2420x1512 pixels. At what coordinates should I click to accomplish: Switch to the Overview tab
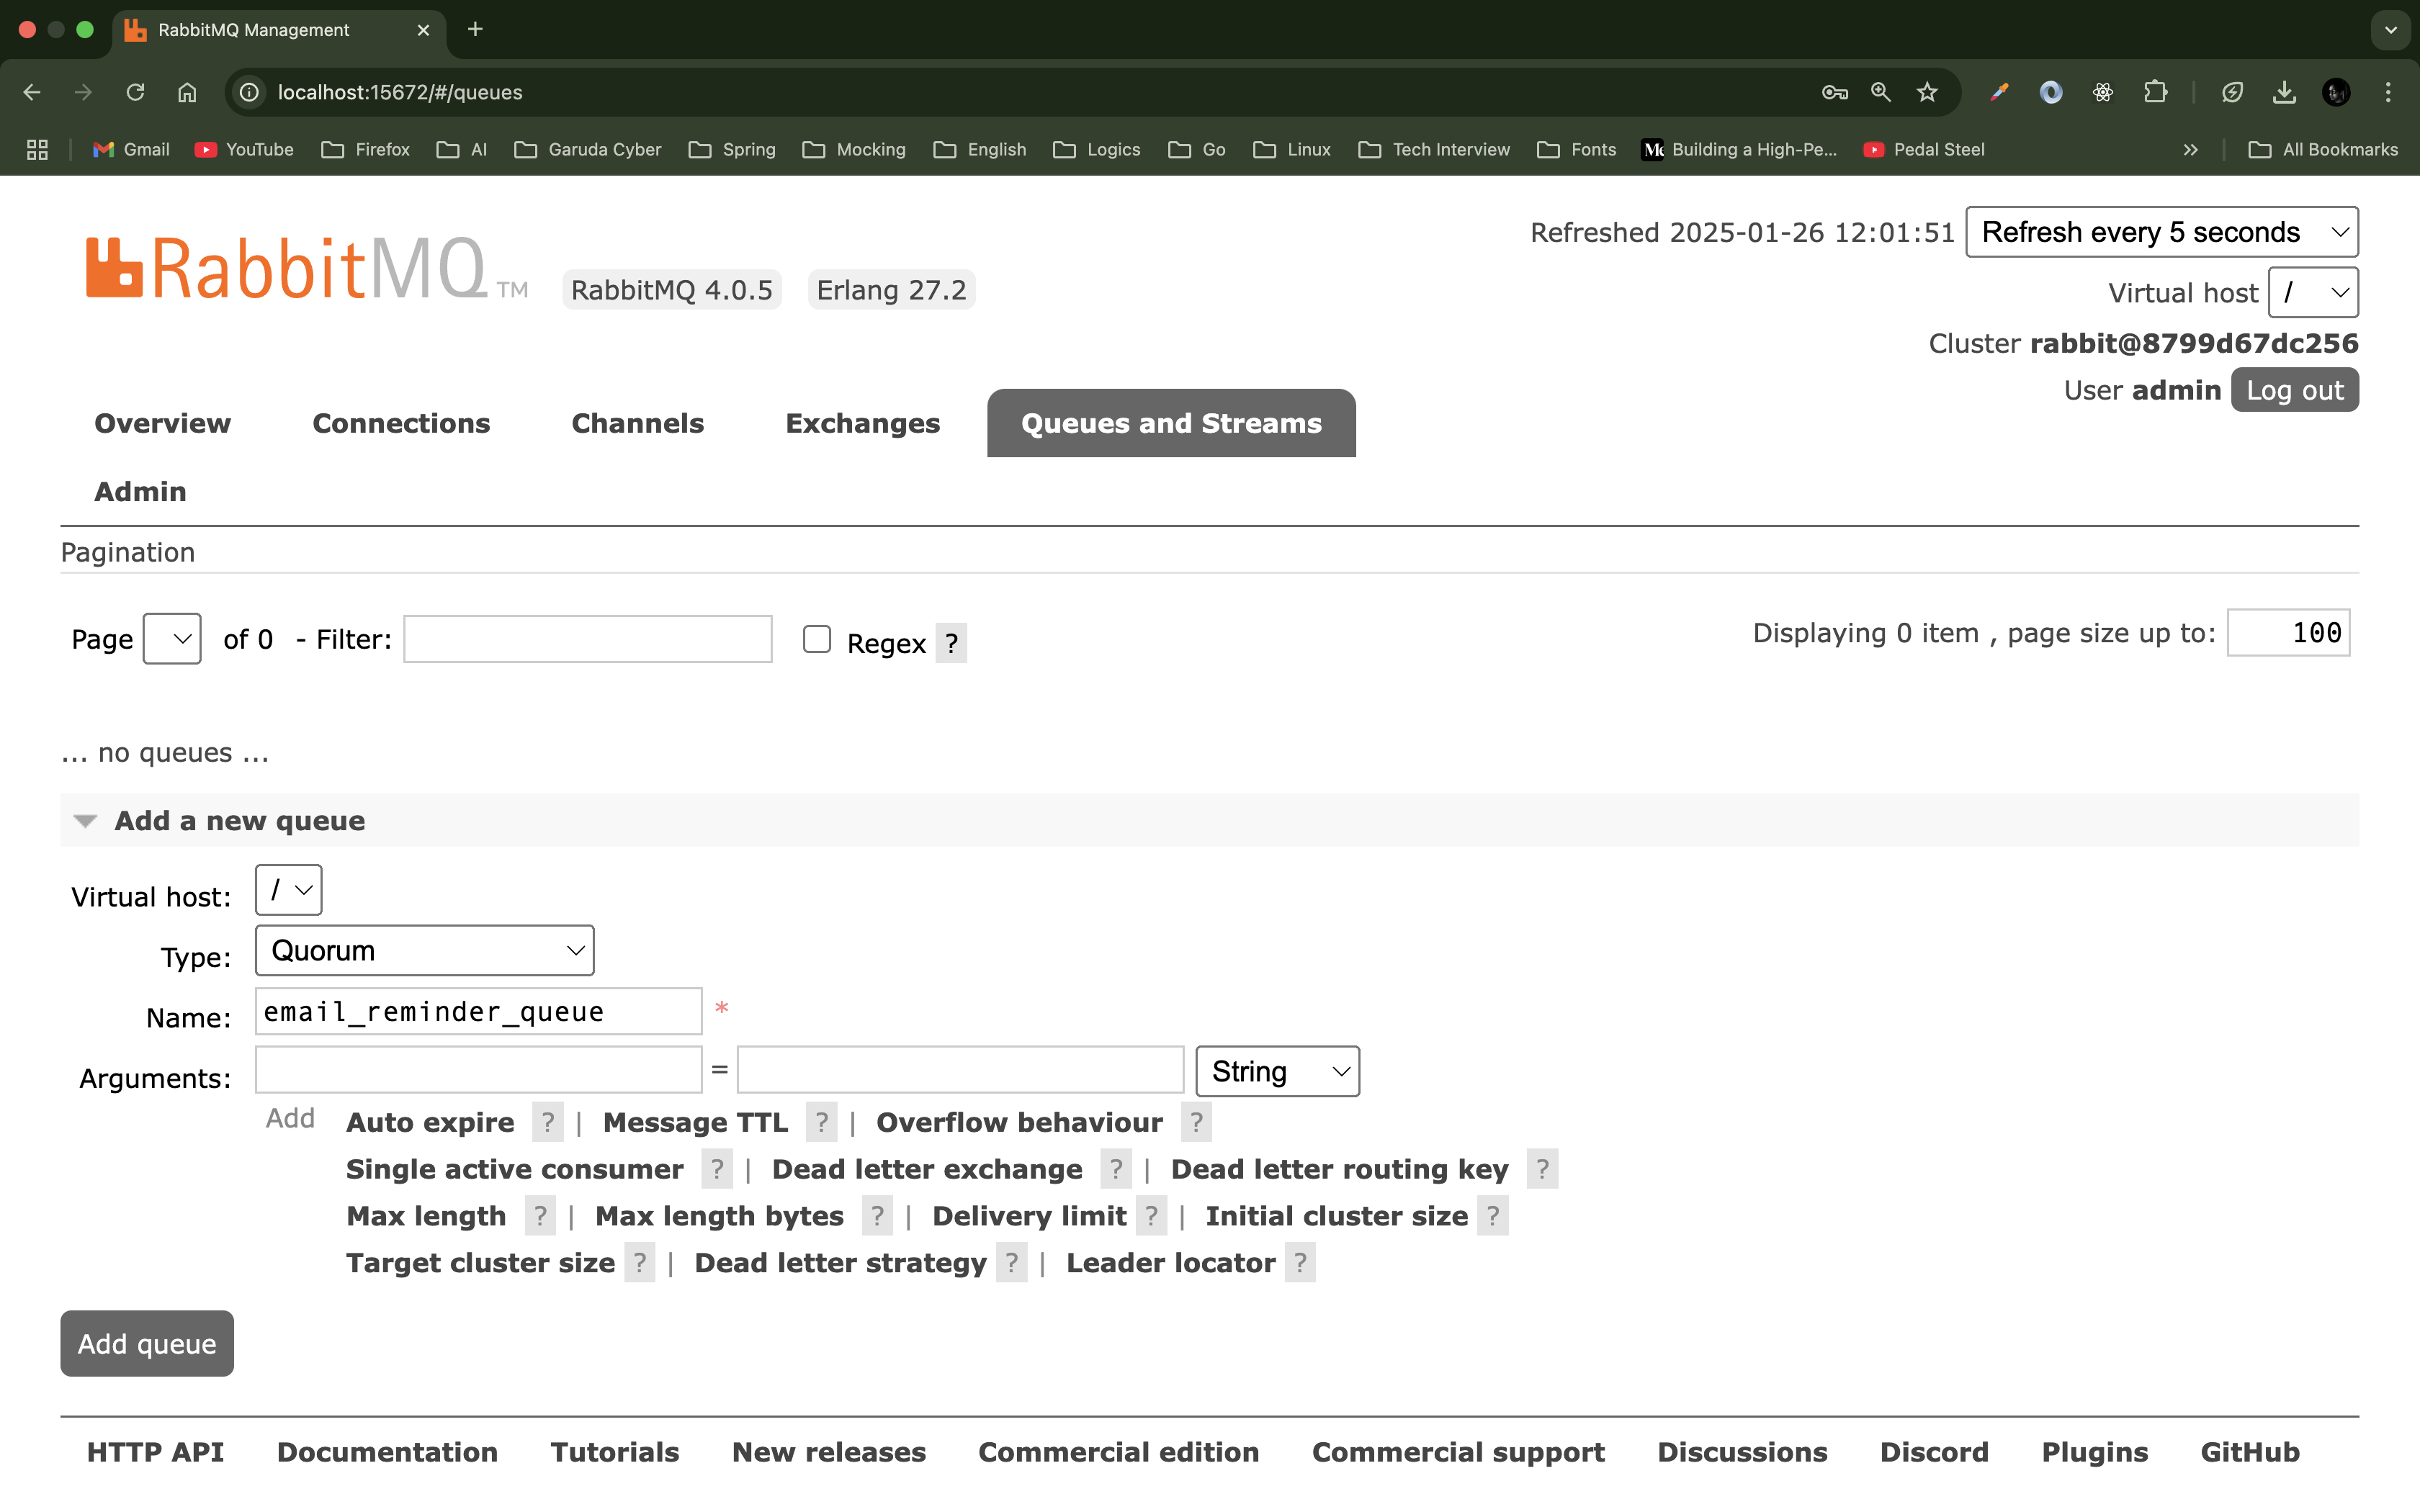(162, 423)
